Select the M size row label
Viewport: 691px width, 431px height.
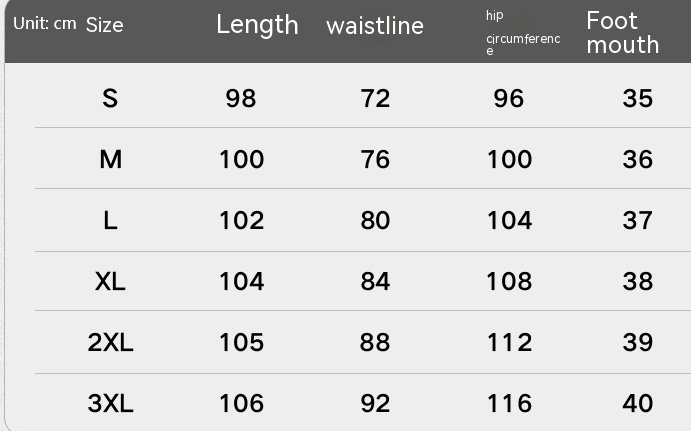point(110,159)
